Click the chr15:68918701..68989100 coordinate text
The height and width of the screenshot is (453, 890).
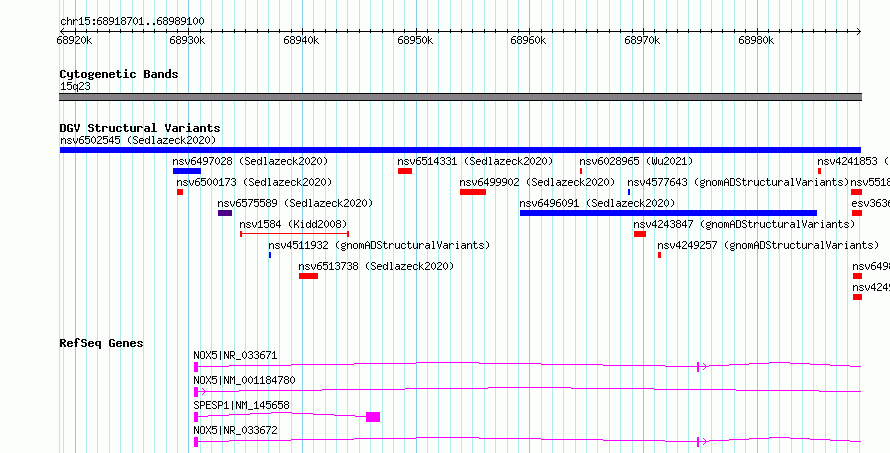point(132,22)
